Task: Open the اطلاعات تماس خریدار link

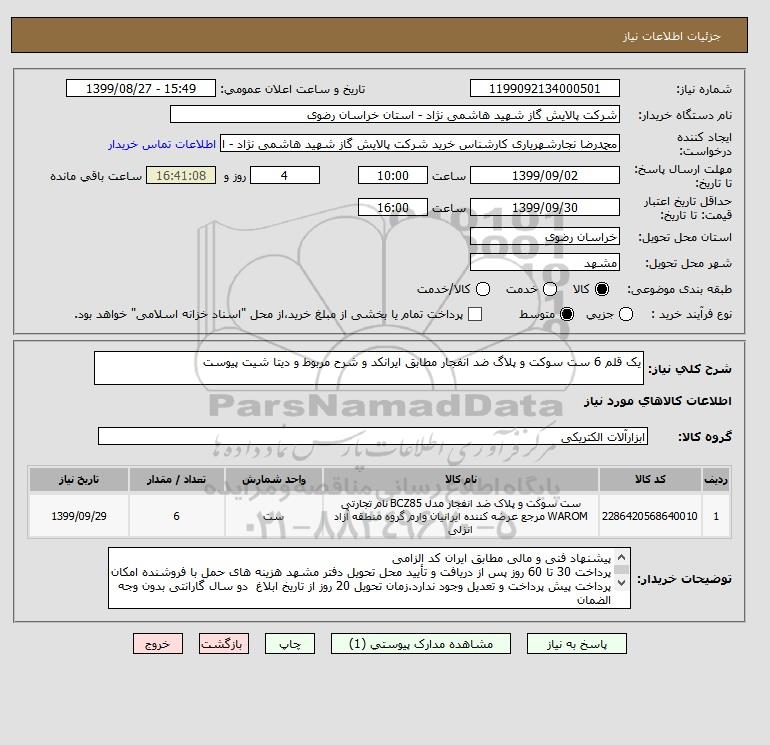Action: 162,144
